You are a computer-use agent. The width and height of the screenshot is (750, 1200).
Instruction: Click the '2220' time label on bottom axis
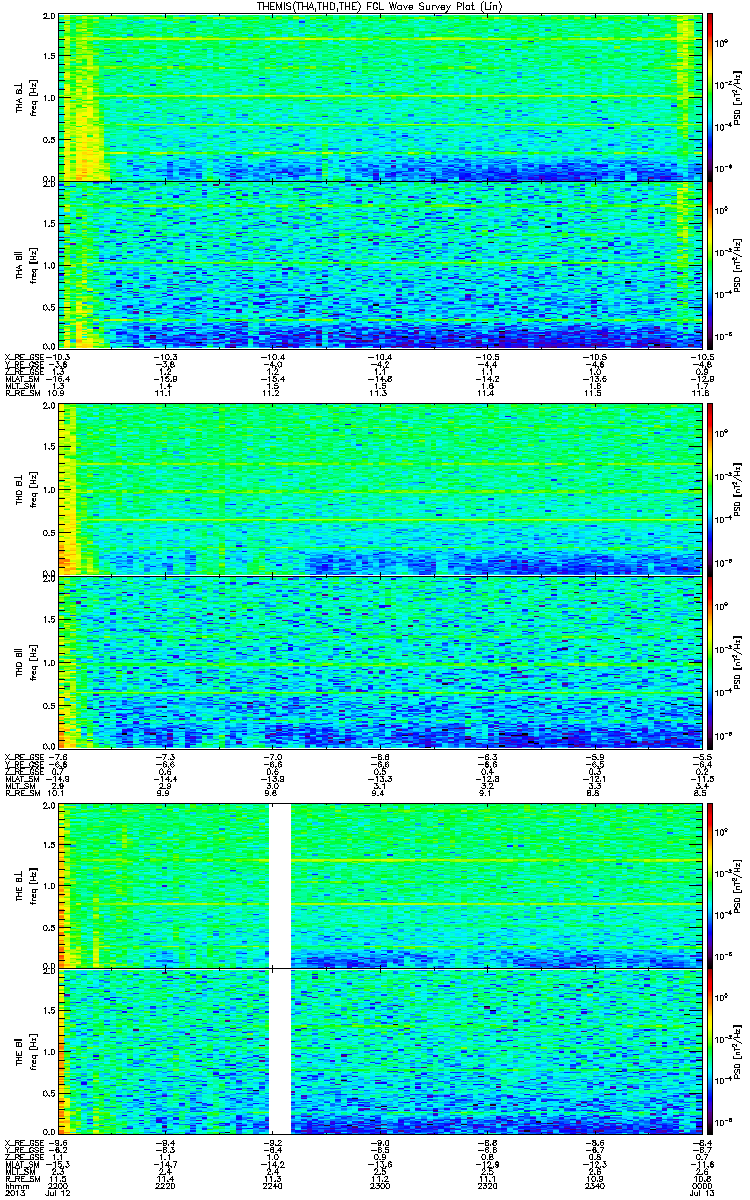click(165, 1187)
